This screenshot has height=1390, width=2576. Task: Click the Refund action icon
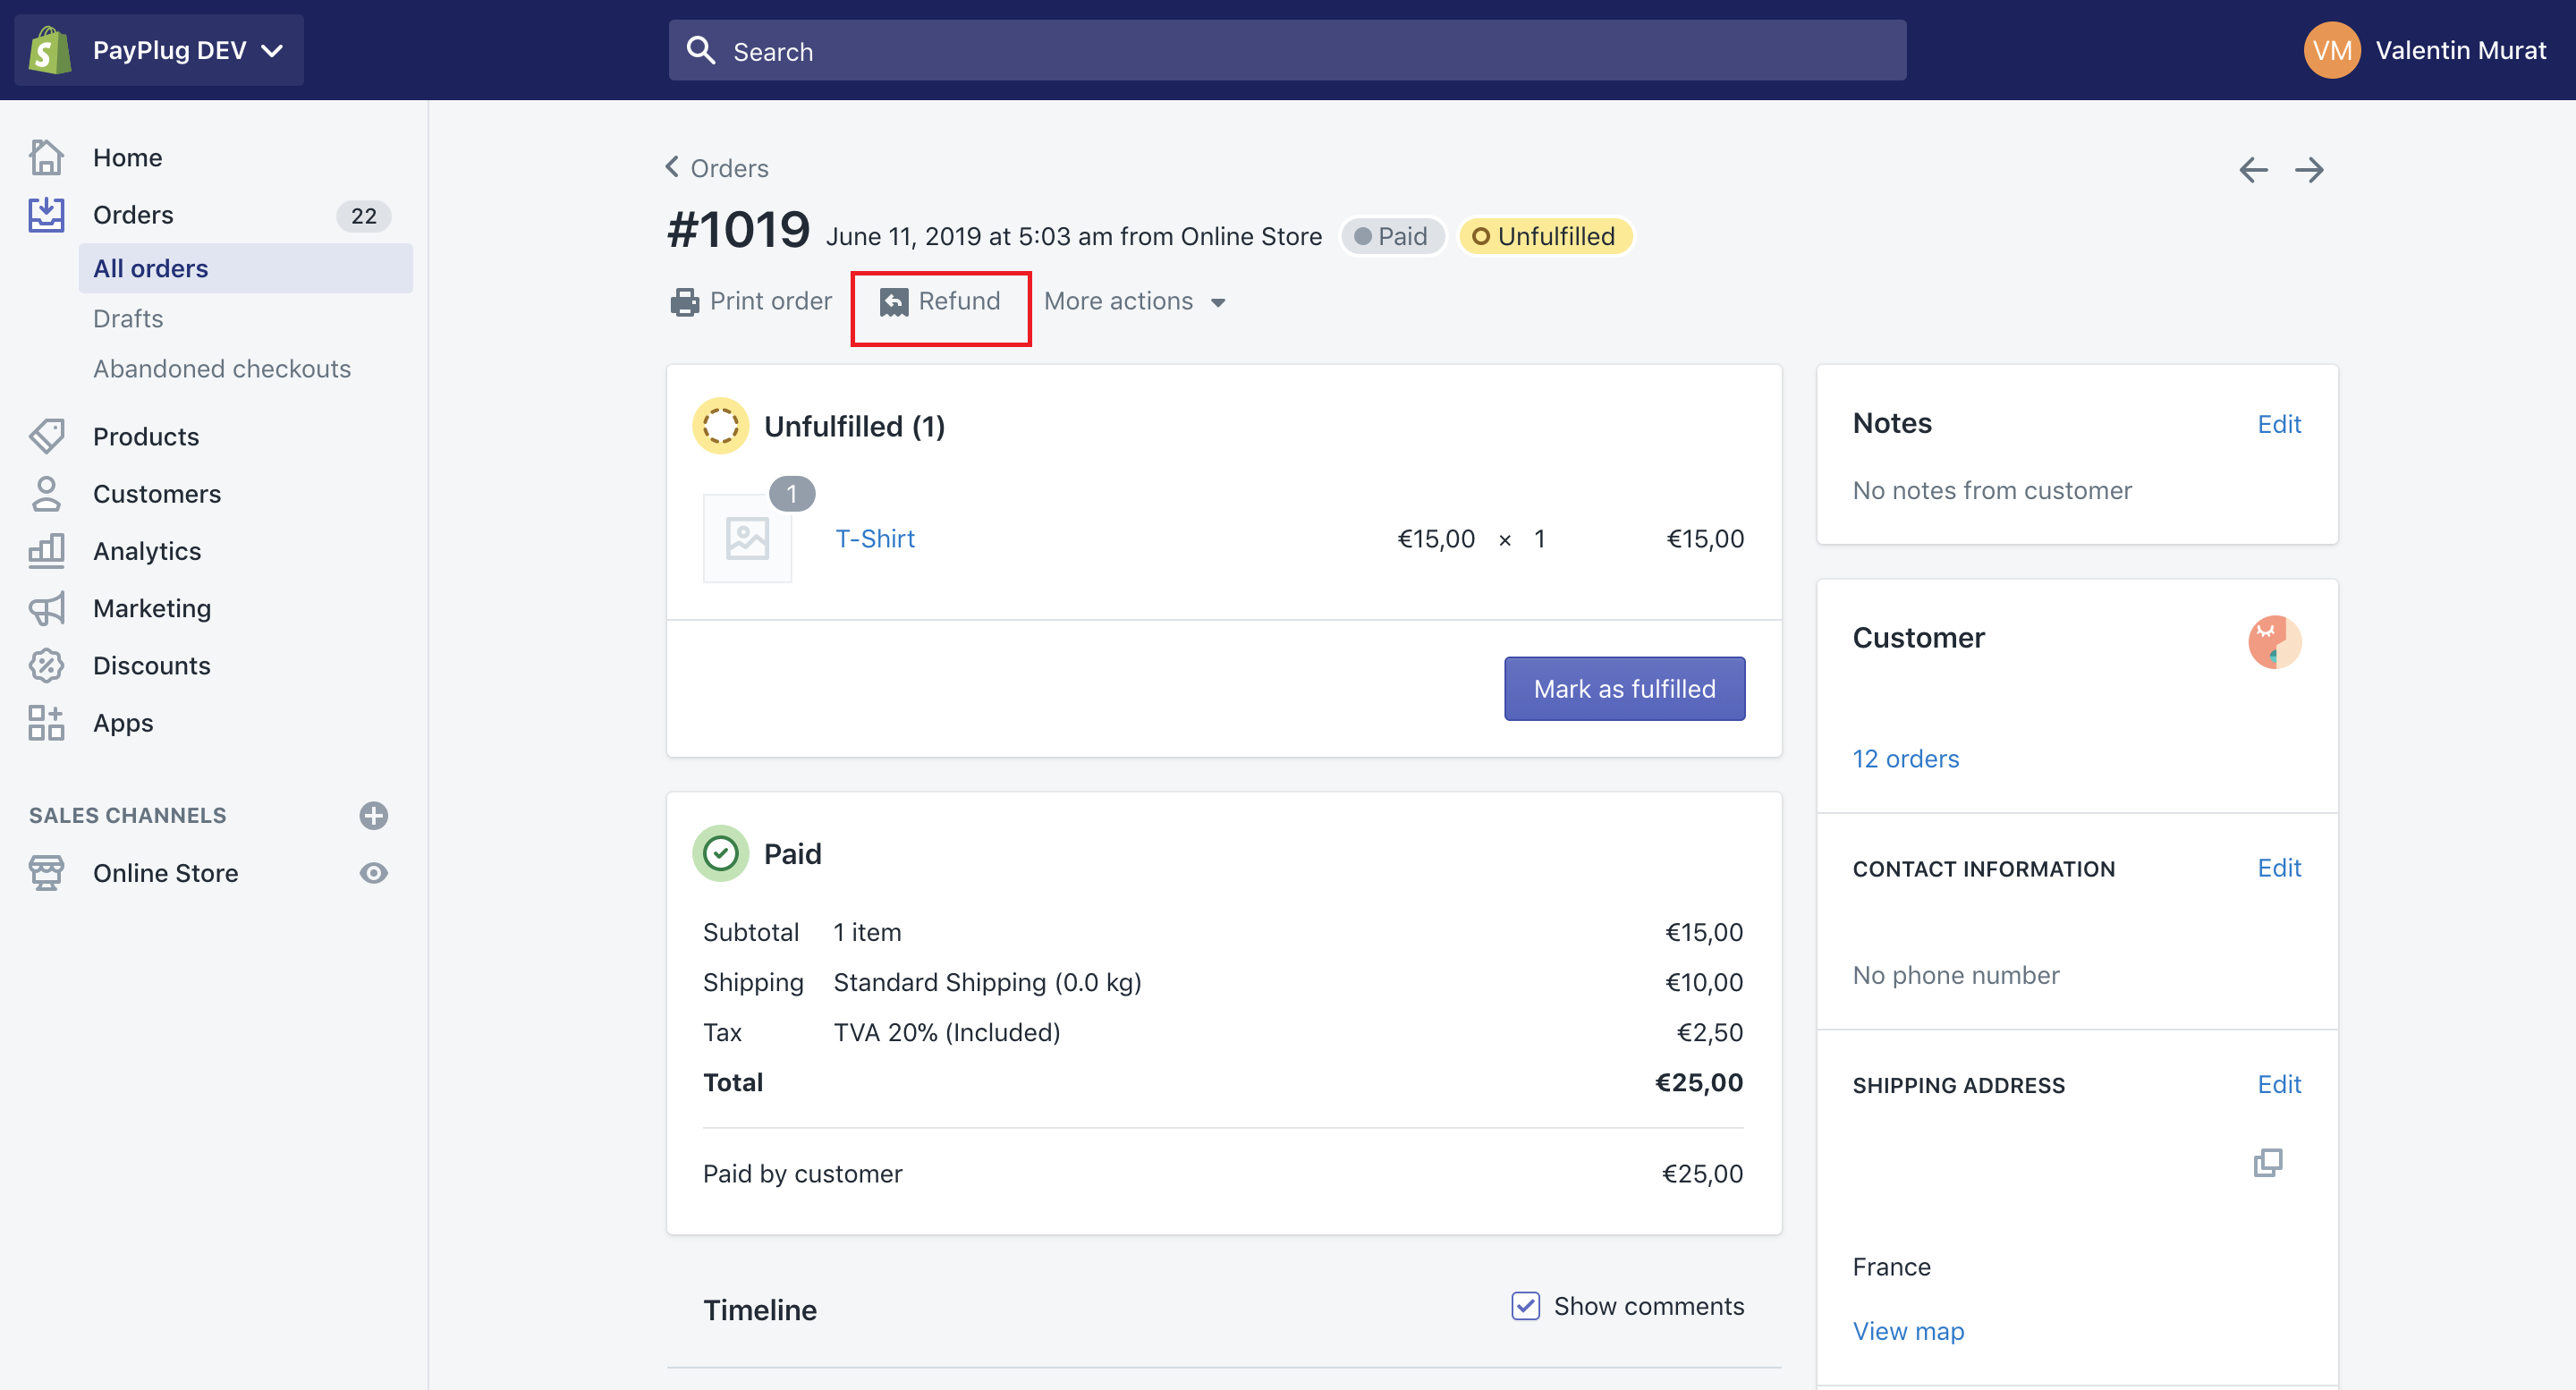click(x=894, y=301)
